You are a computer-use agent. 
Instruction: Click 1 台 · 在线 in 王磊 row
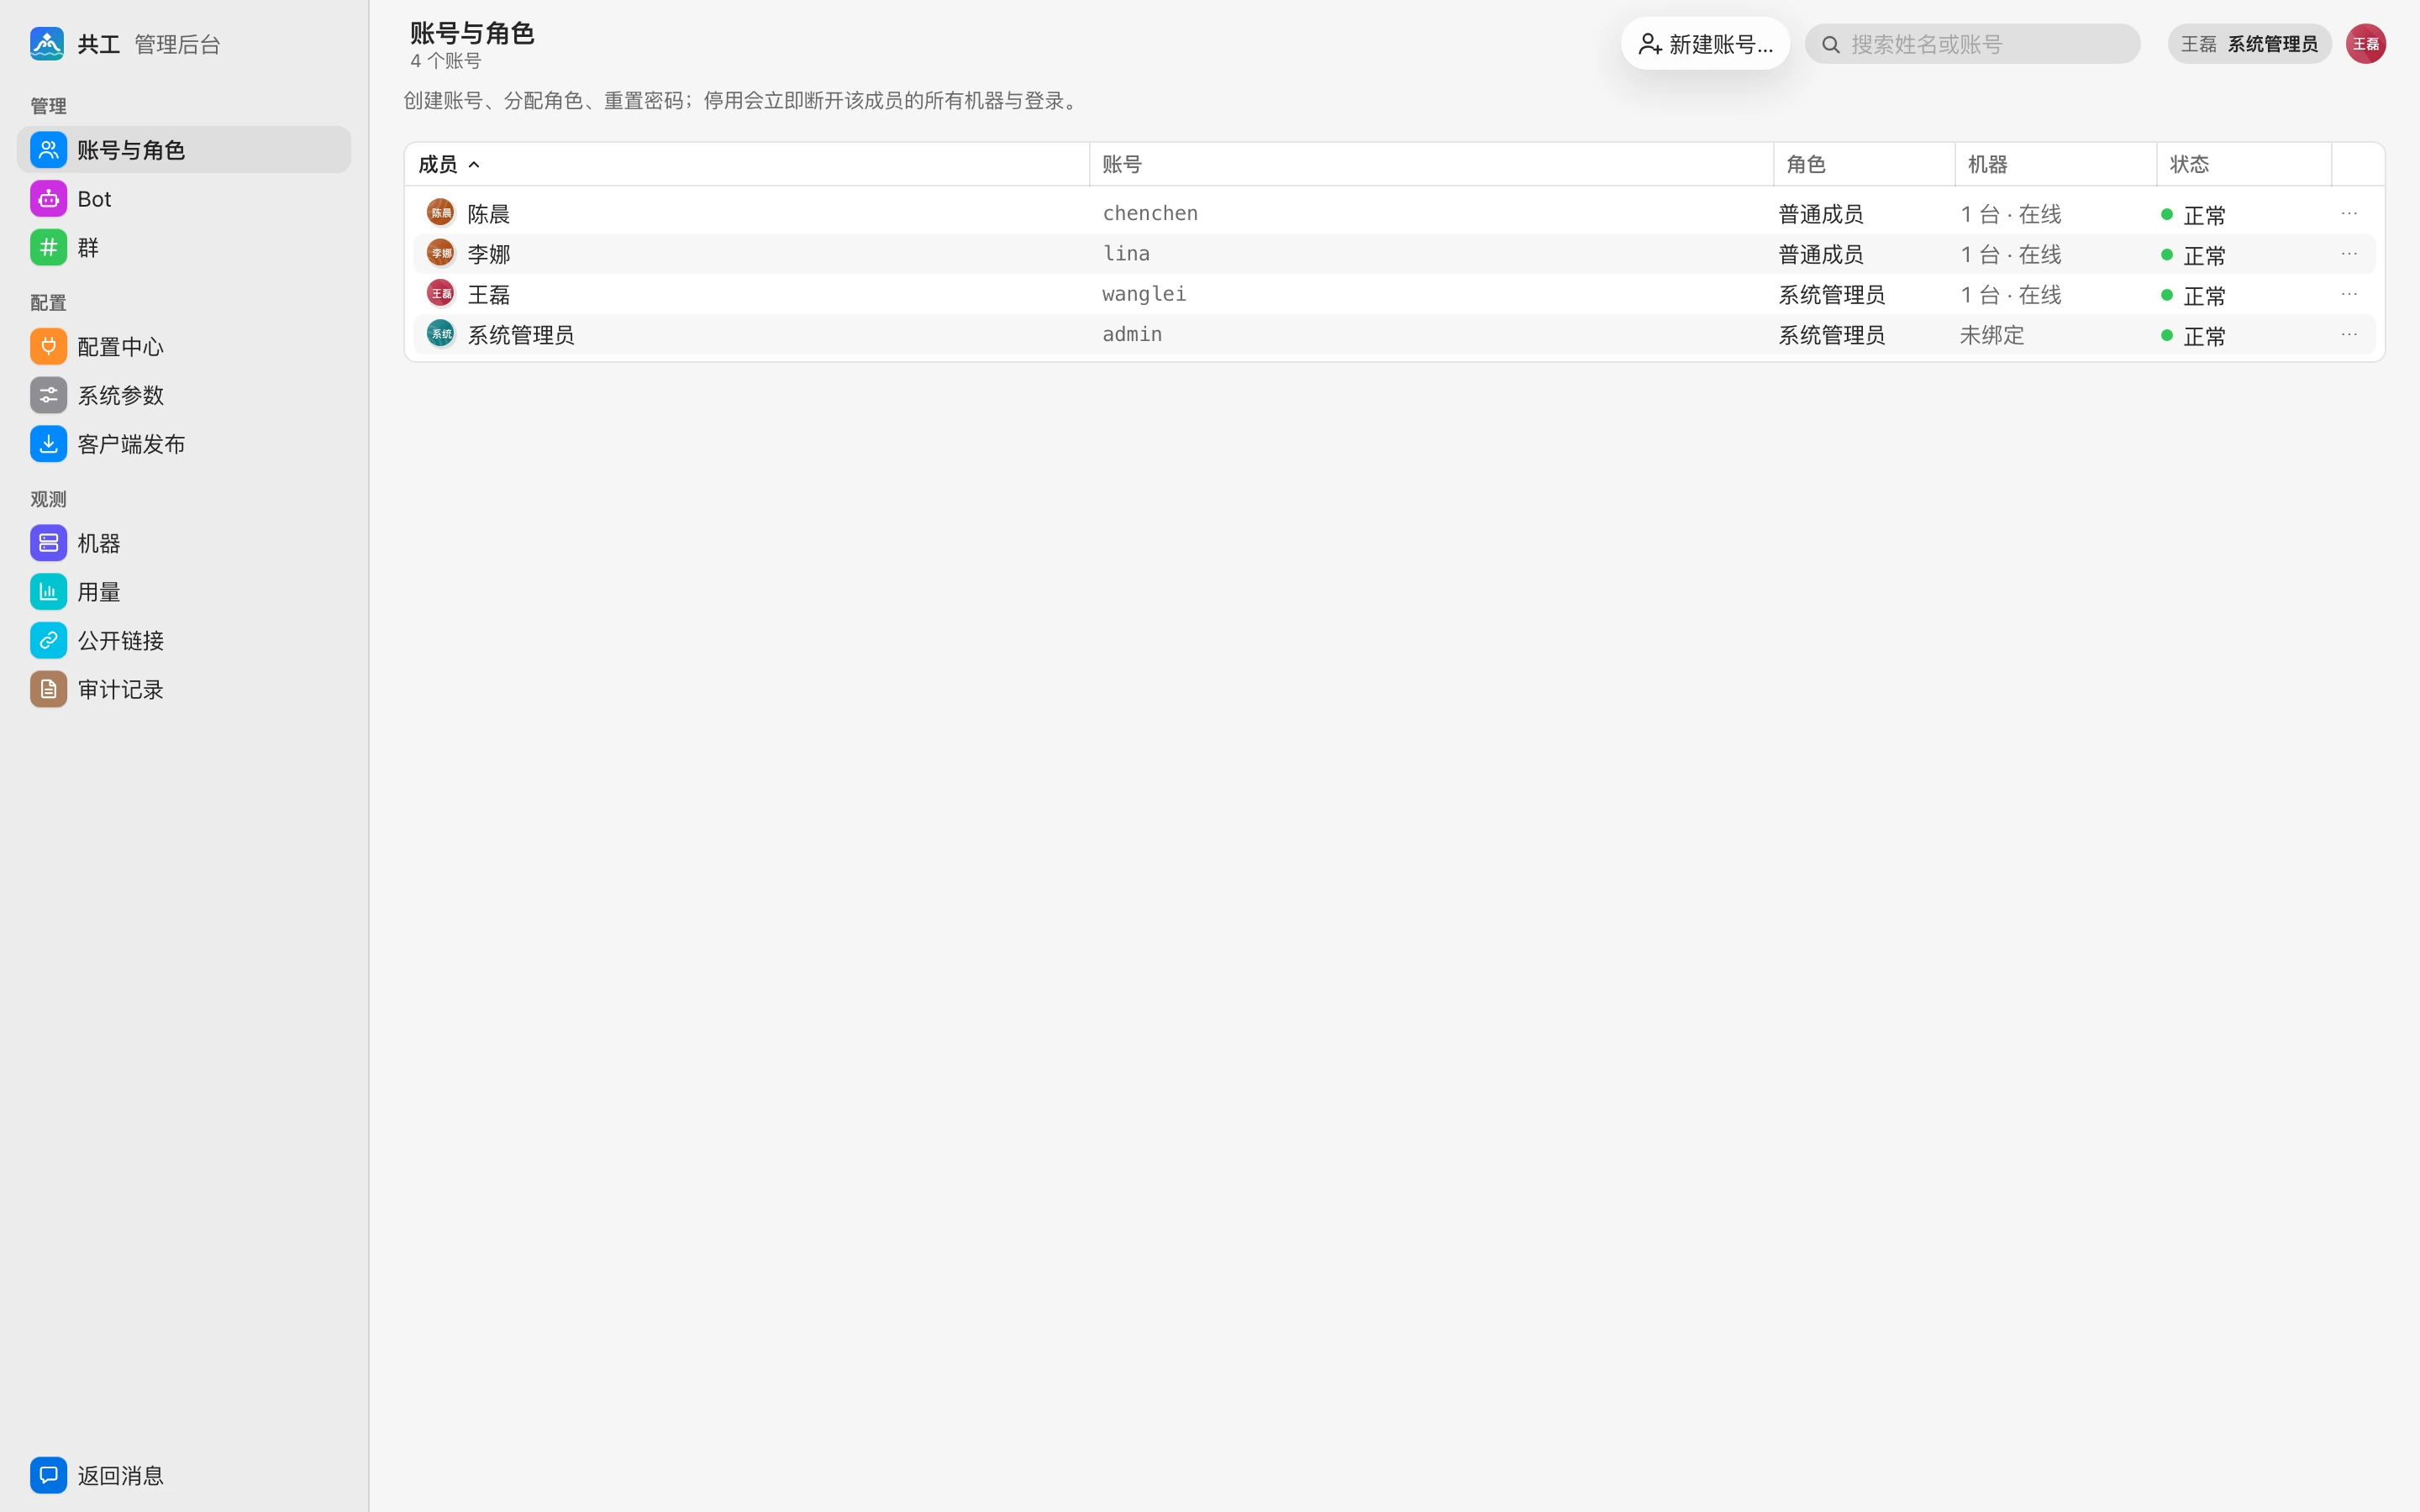click(x=2011, y=295)
